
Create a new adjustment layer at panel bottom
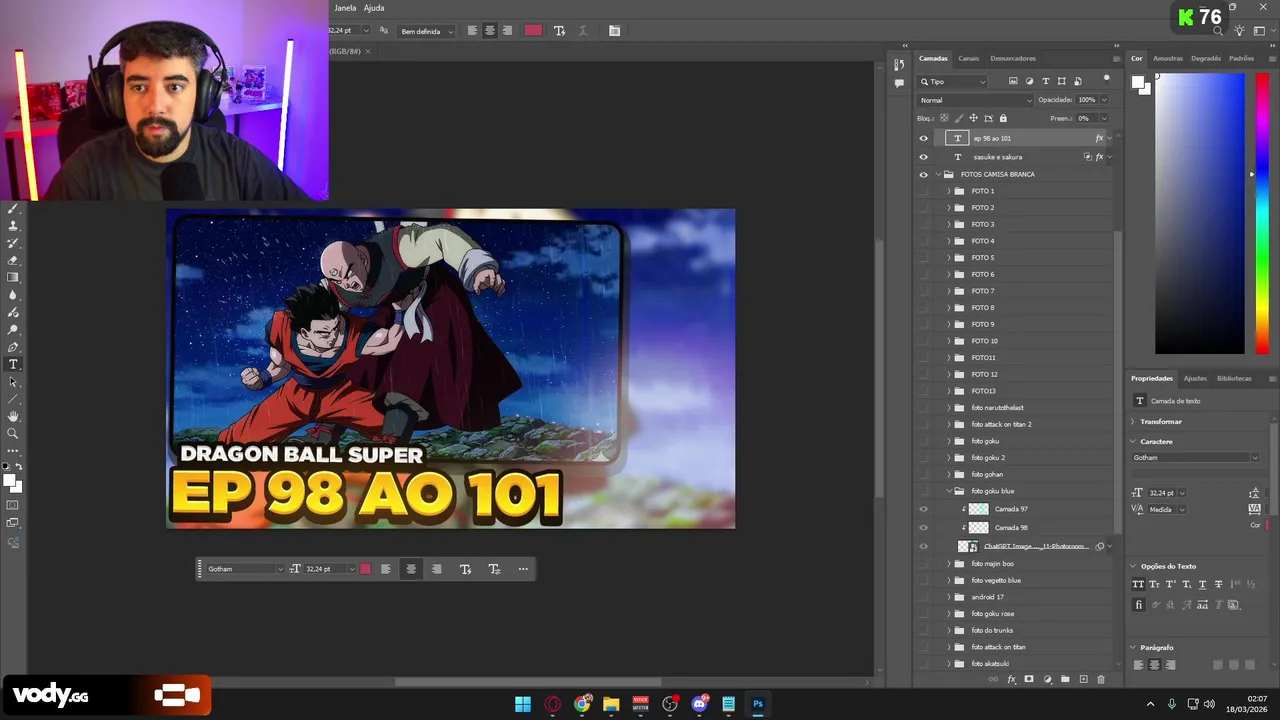click(1047, 679)
